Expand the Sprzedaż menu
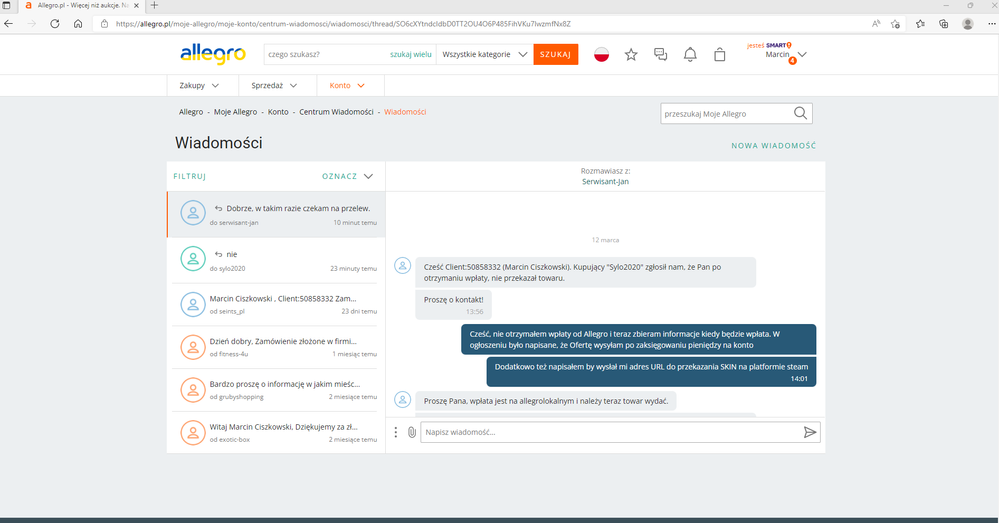The width and height of the screenshot is (999, 523). click(274, 85)
